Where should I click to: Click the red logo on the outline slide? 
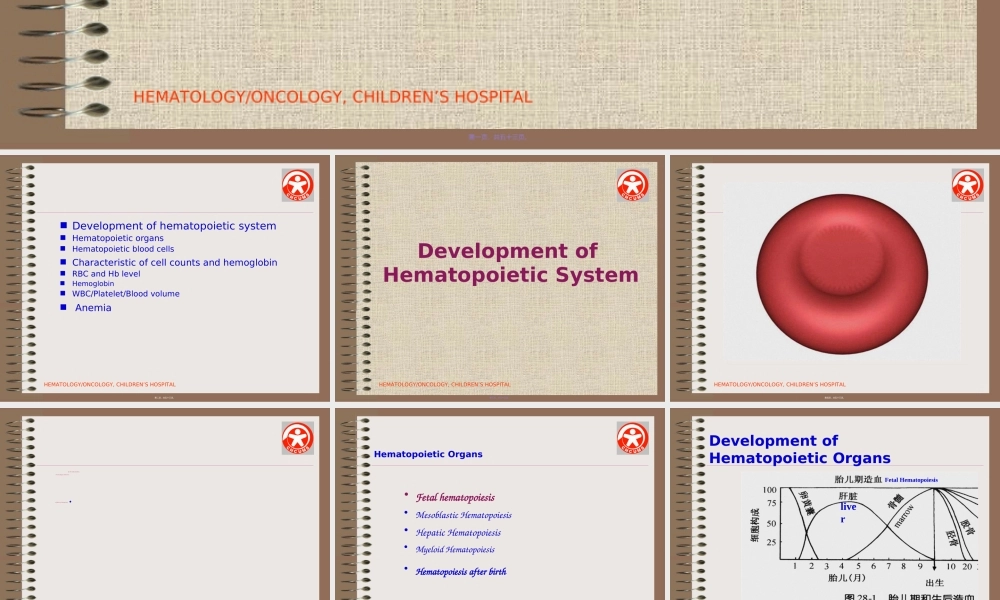(x=297, y=185)
